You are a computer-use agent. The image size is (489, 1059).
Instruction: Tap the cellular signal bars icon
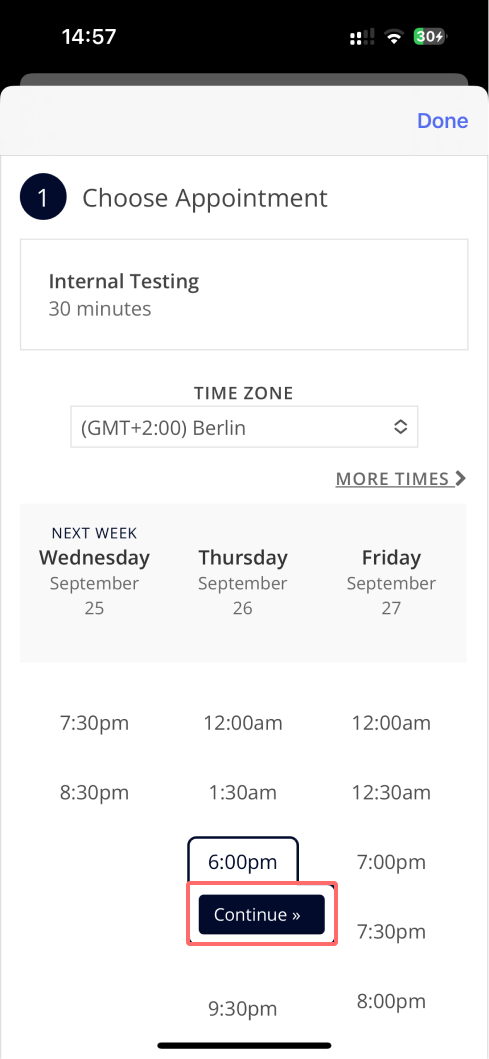click(x=362, y=38)
